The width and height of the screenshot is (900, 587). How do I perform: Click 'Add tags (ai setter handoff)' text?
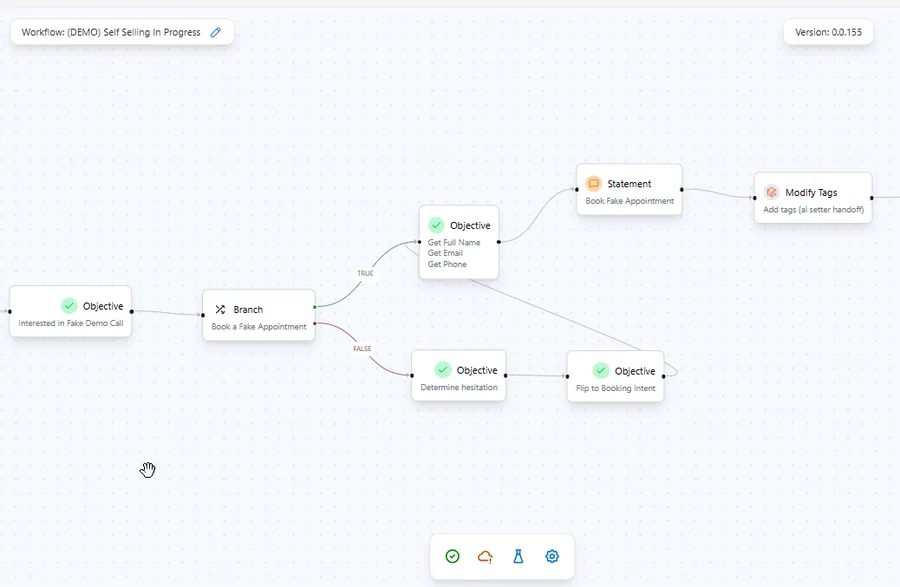coord(813,209)
